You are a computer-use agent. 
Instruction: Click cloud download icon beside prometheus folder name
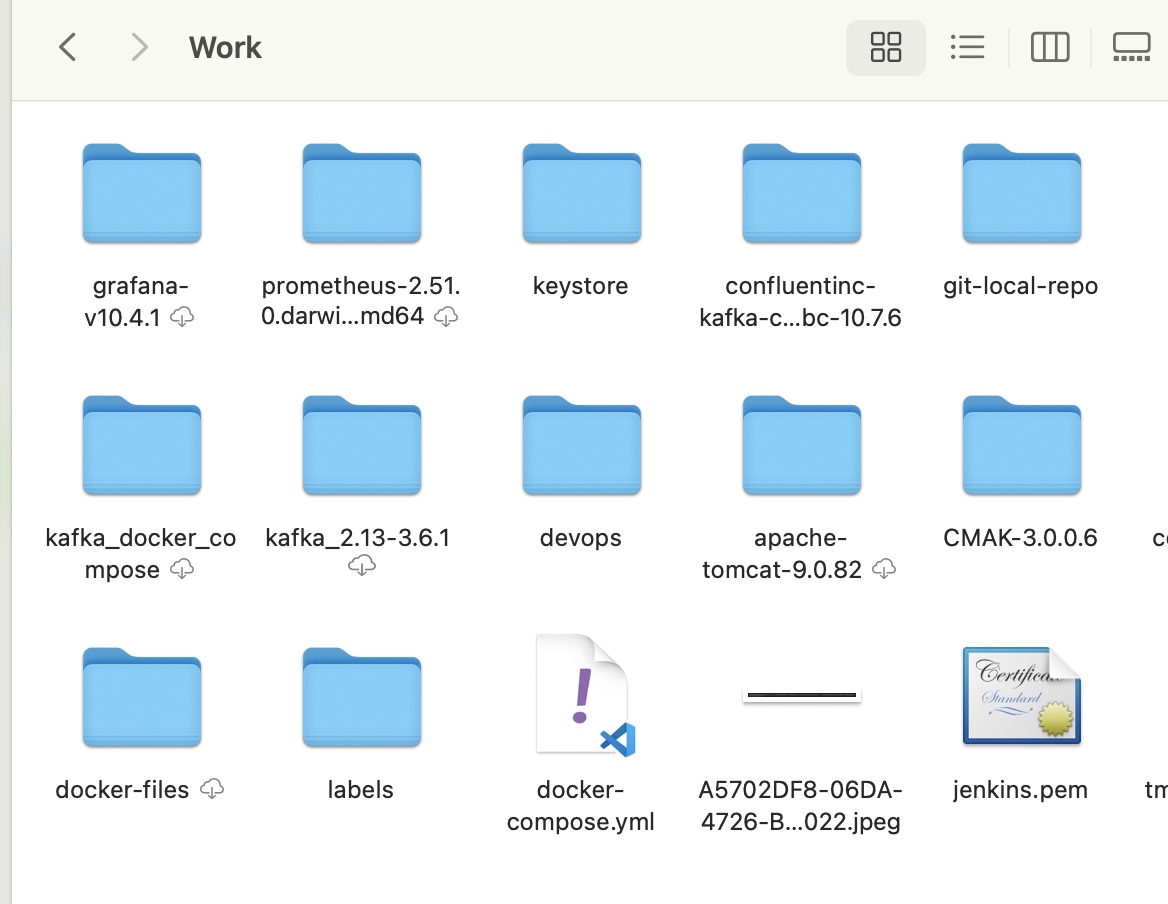(445, 317)
